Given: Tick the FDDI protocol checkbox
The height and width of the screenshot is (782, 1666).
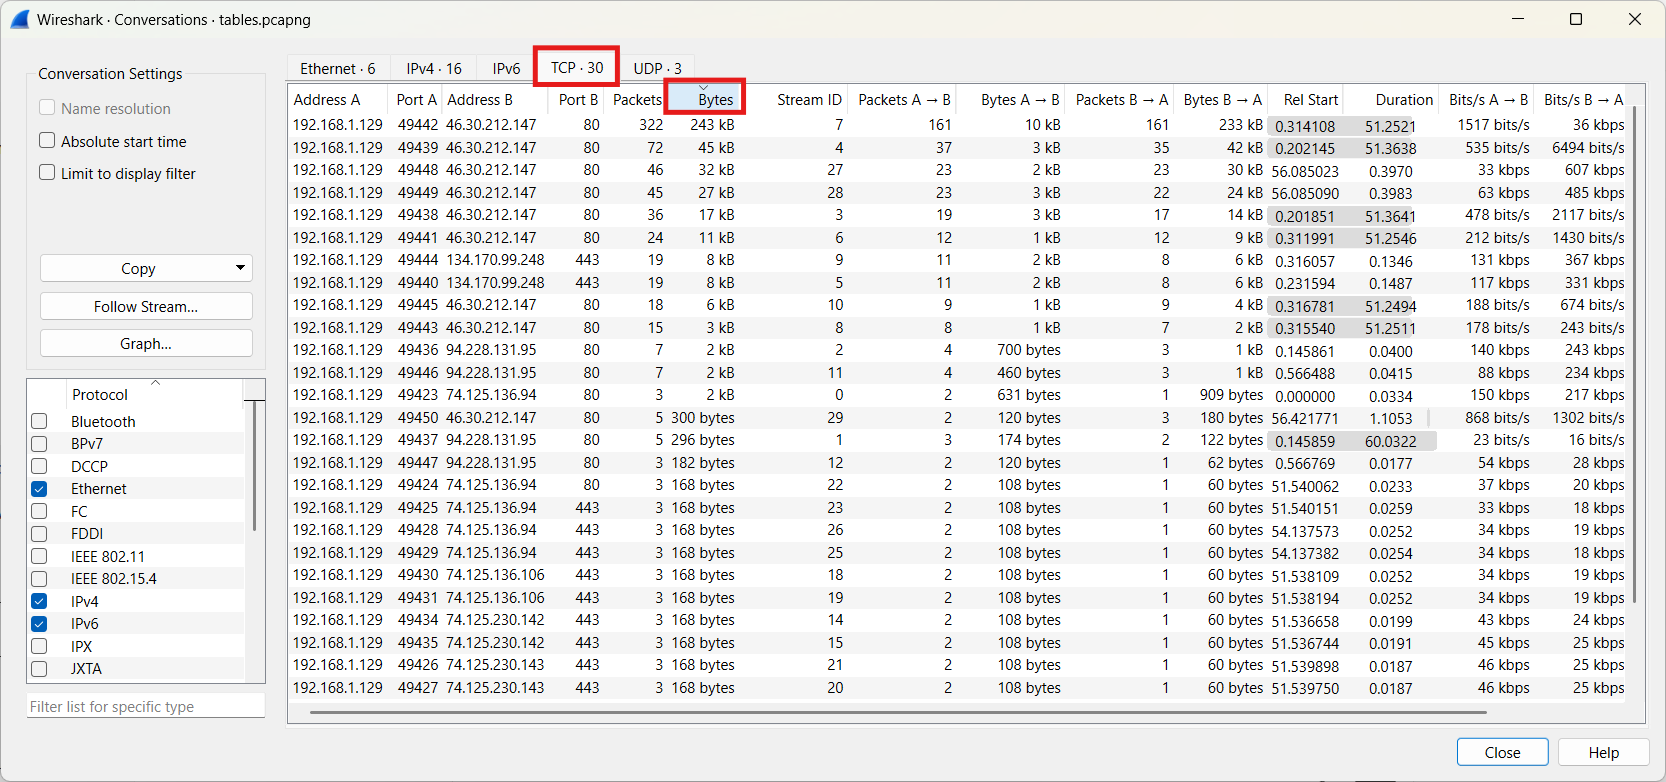Looking at the screenshot, I should point(39,534).
